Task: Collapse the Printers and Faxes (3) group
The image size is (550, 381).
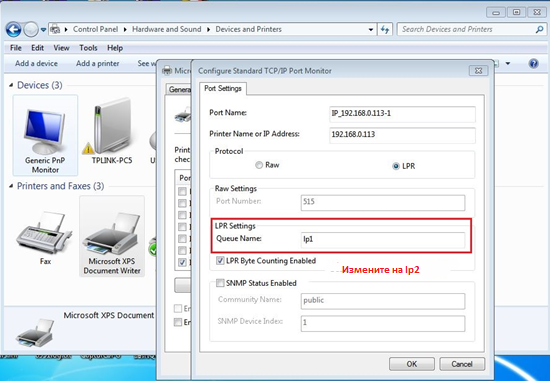Action: (11, 186)
